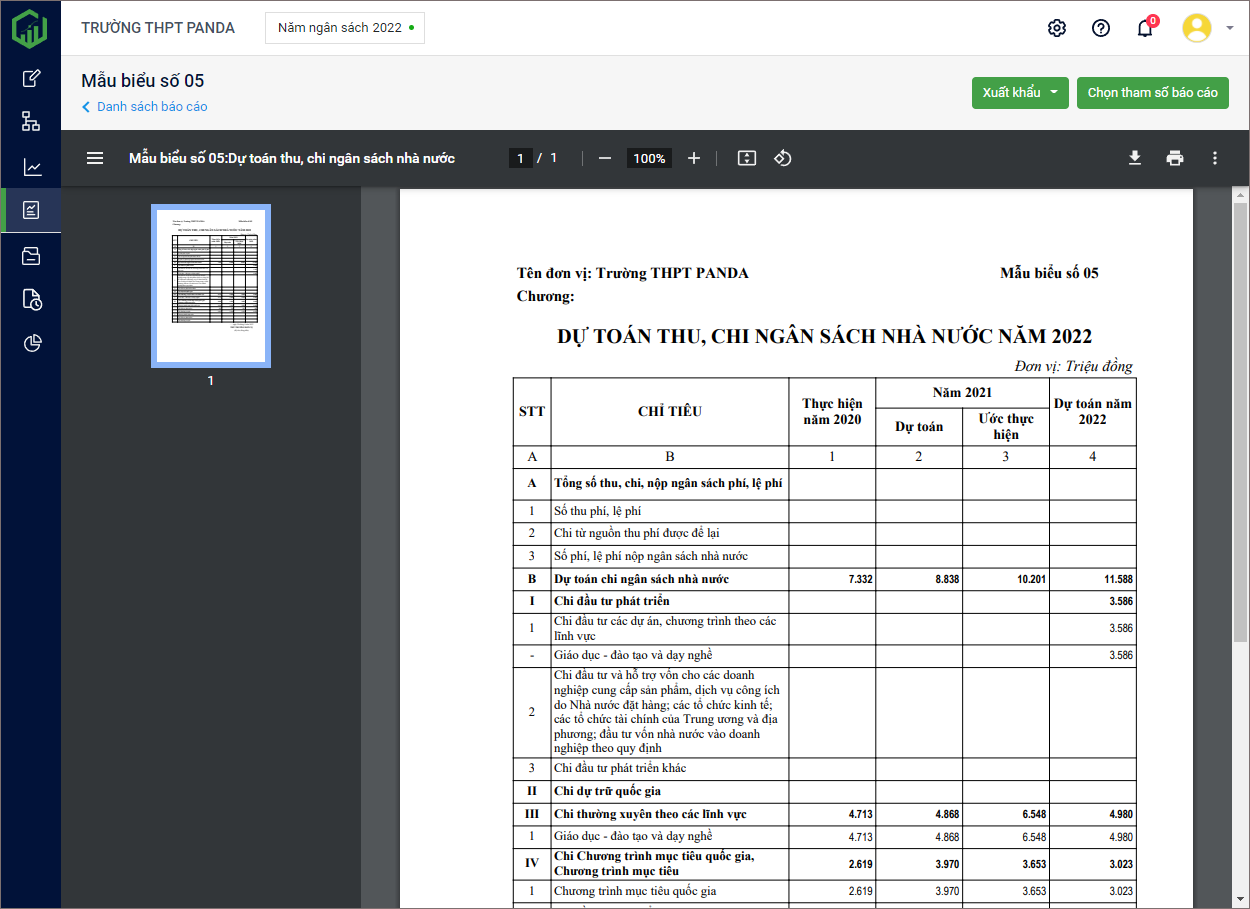Viewport: 1250px width, 909px height.
Task: Rotate the PDF page
Action: 783,158
